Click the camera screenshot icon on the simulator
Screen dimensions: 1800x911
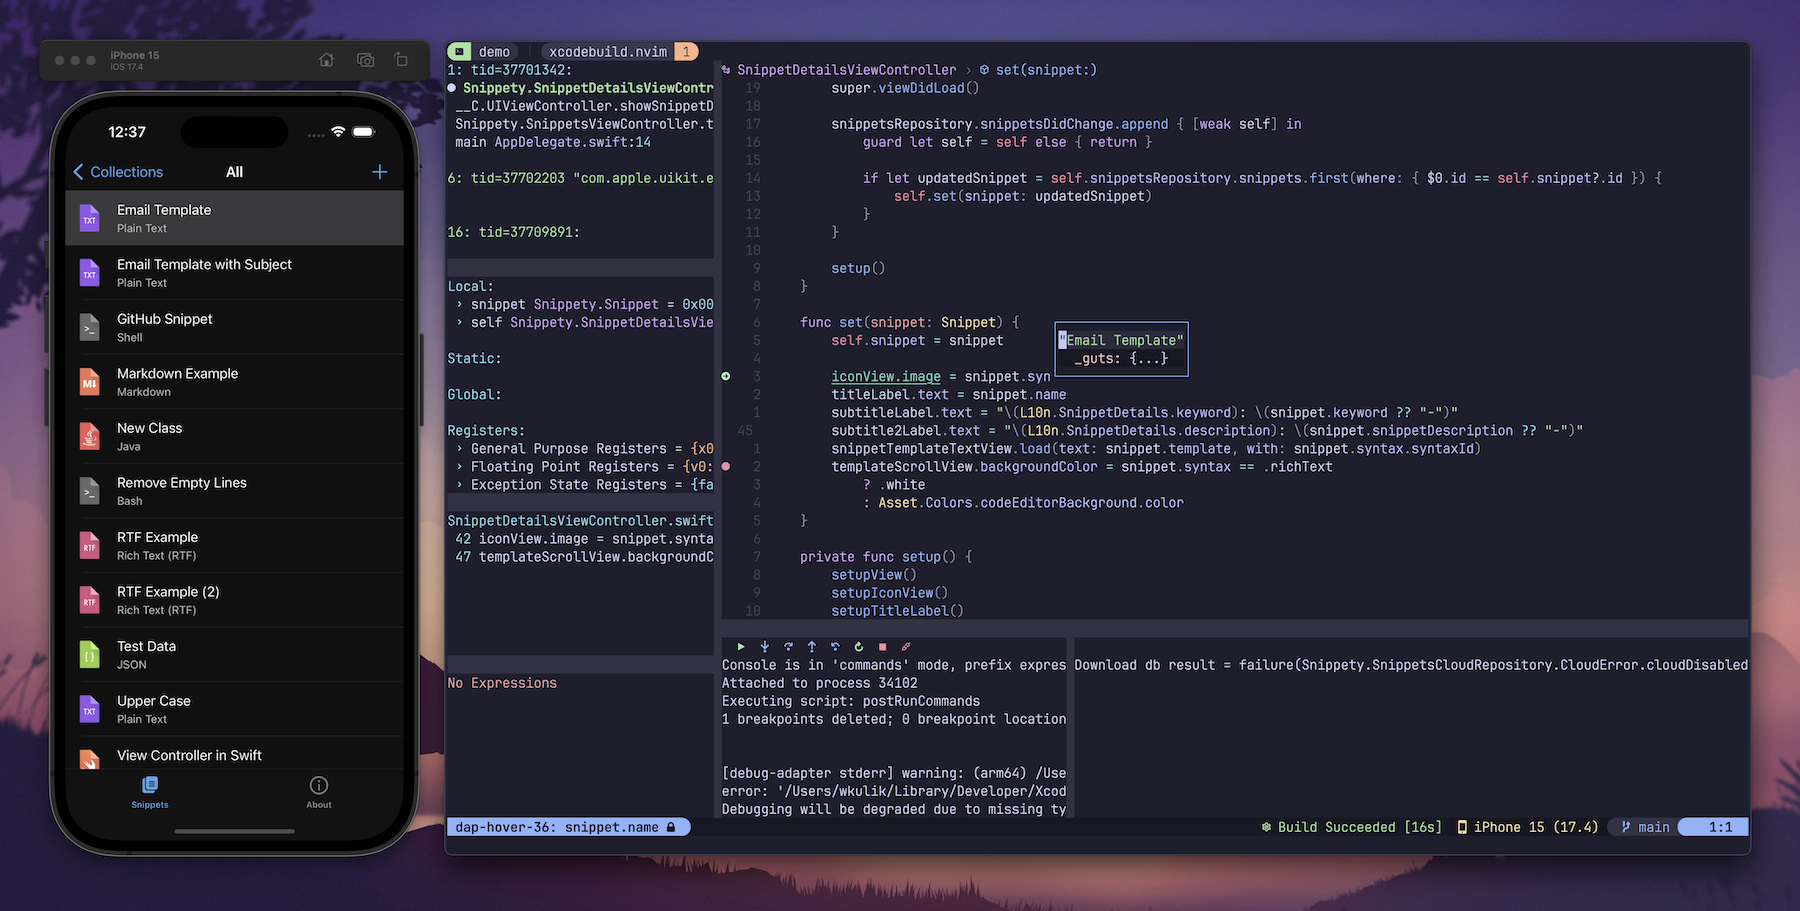365,60
